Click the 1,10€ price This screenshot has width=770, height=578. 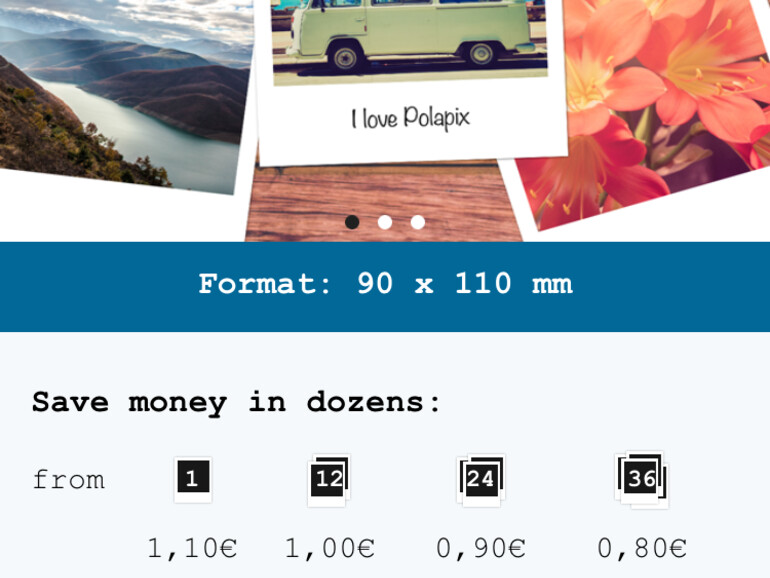pos(192,548)
